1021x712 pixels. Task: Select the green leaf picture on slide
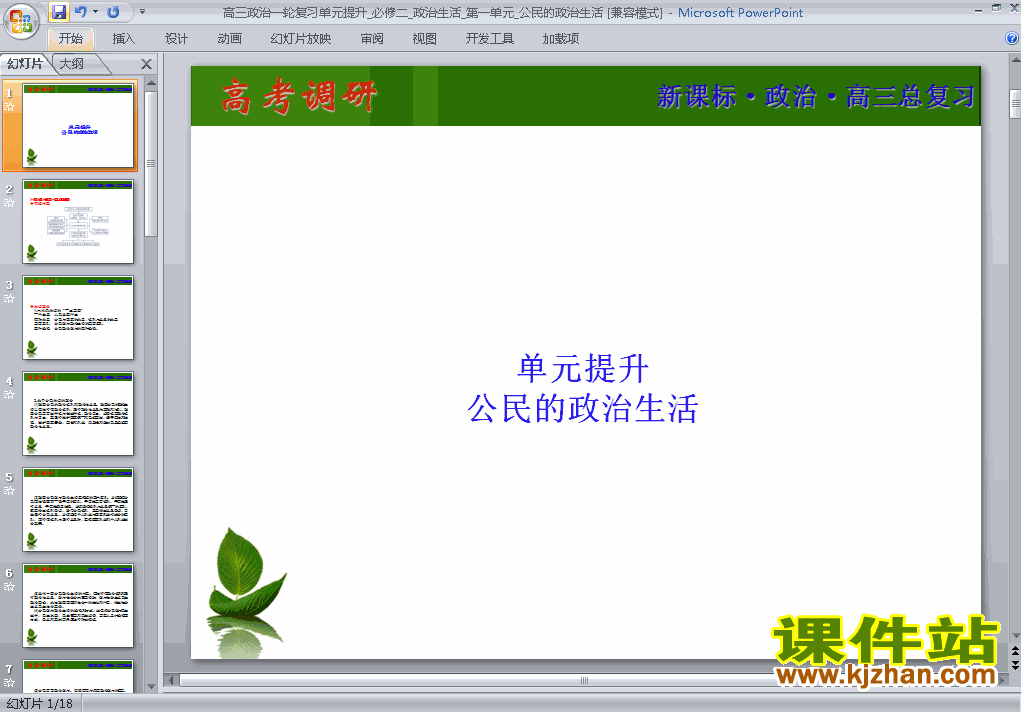[247, 591]
